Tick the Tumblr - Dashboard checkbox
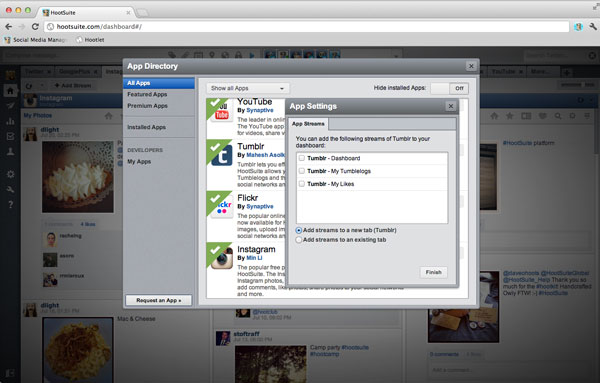Viewport: 600px width, 383px height. point(302,158)
